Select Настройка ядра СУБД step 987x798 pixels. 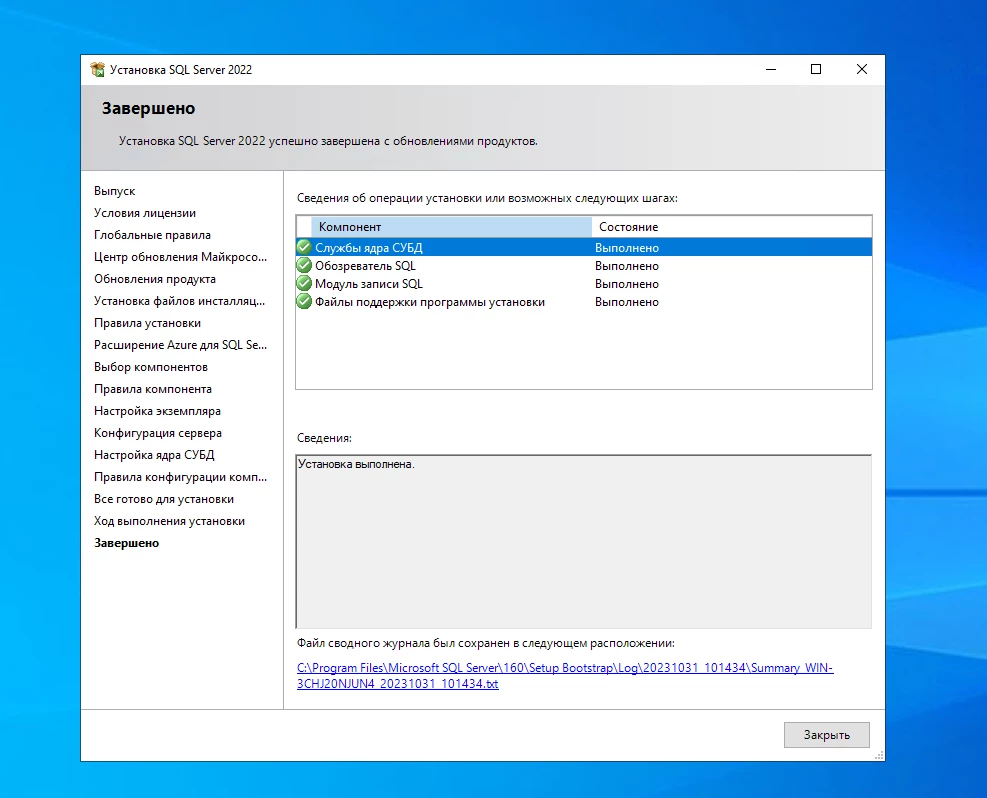click(x=154, y=455)
